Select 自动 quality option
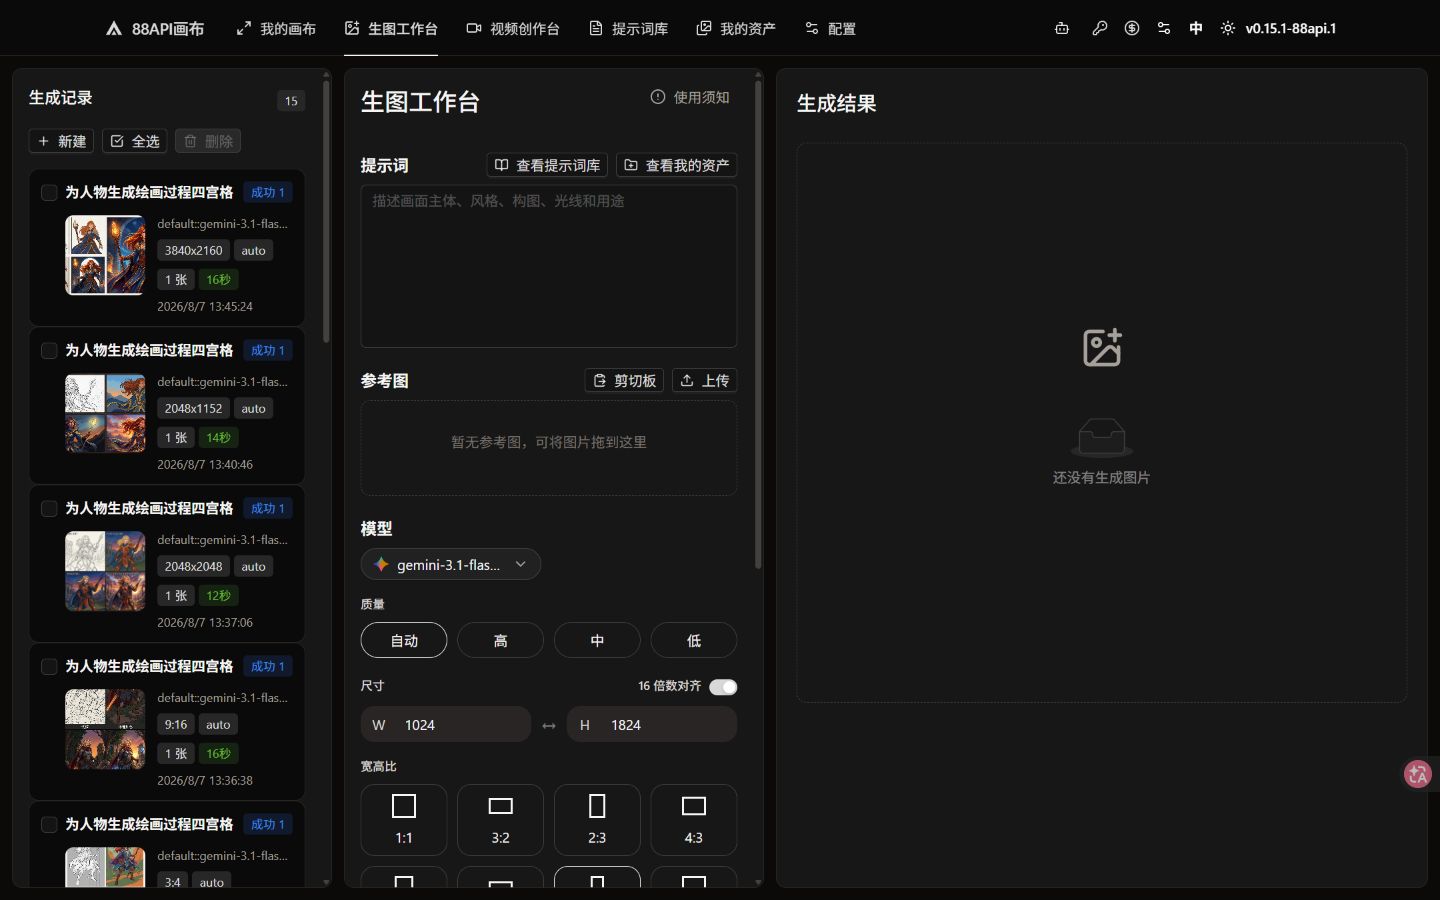 pos(404,640)
